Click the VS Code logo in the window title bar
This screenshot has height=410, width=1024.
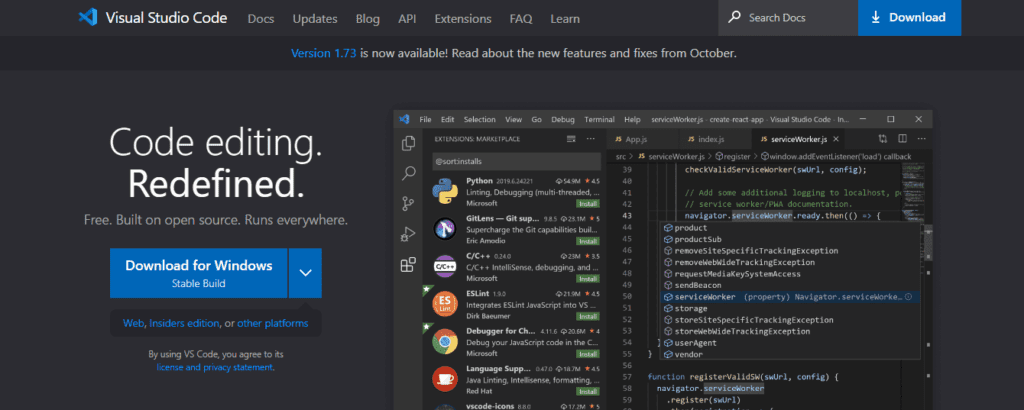coord(404,119)
